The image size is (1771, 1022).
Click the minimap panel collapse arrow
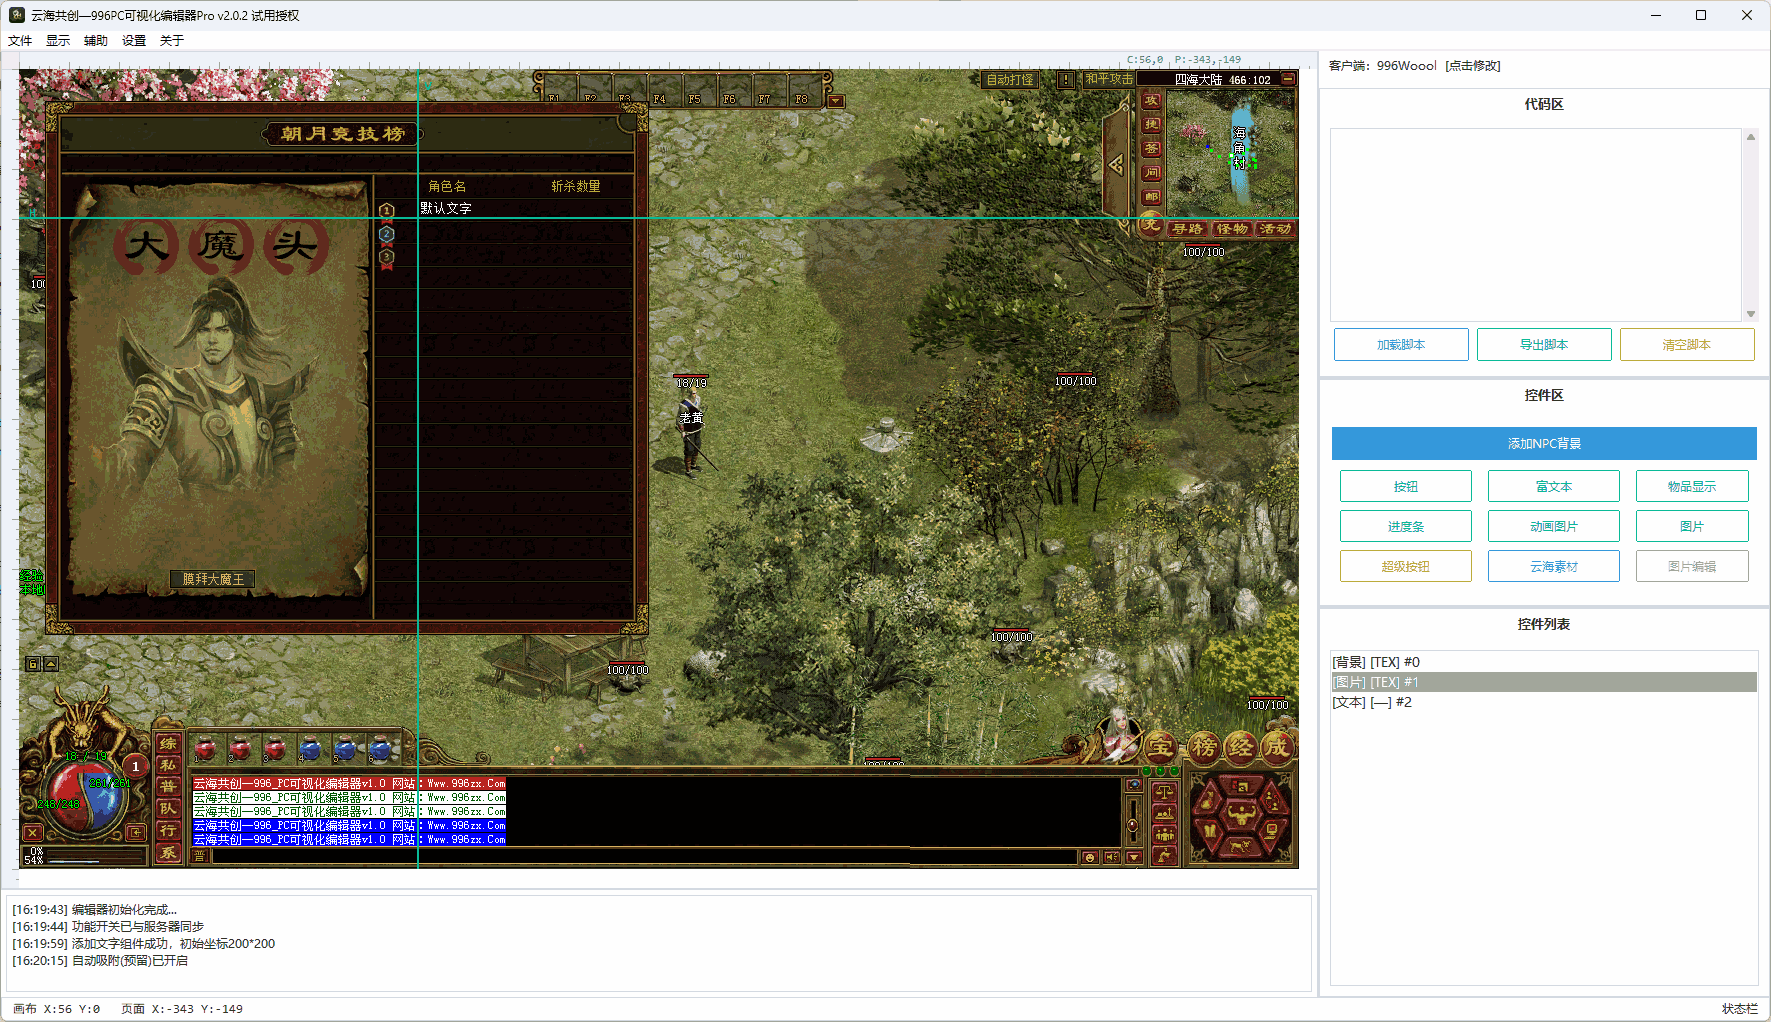pyautogui.click(x=1116, y=165)
